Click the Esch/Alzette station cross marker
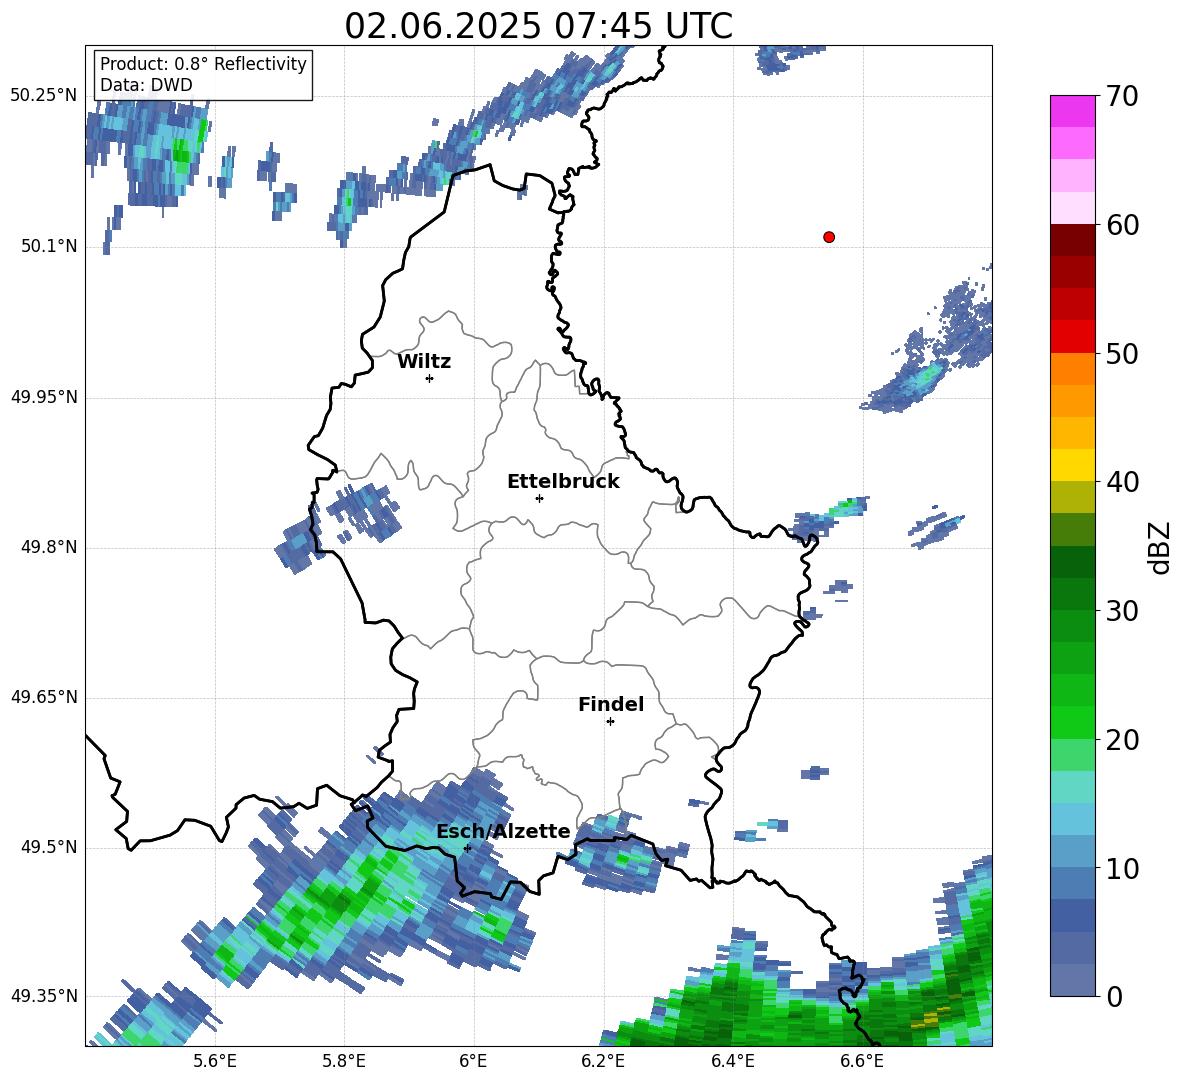 click(x=467, y=848)
